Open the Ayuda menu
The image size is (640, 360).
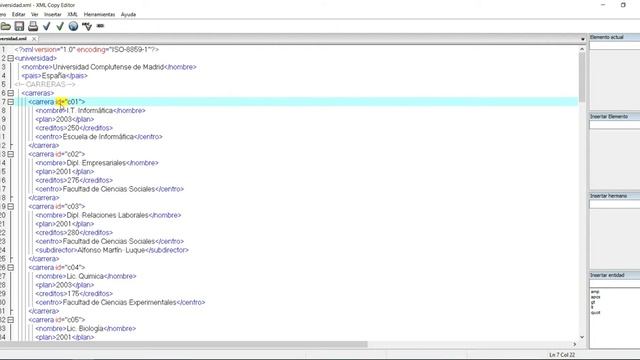pos(128,14)
